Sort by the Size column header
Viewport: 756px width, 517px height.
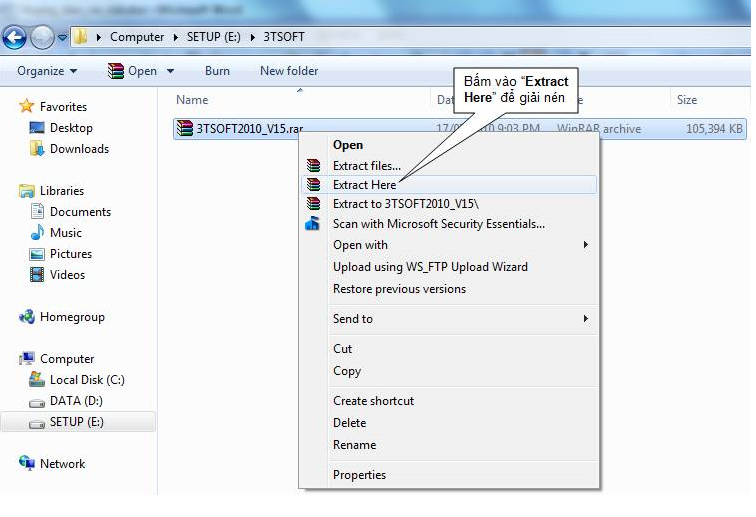coord(687,100)
